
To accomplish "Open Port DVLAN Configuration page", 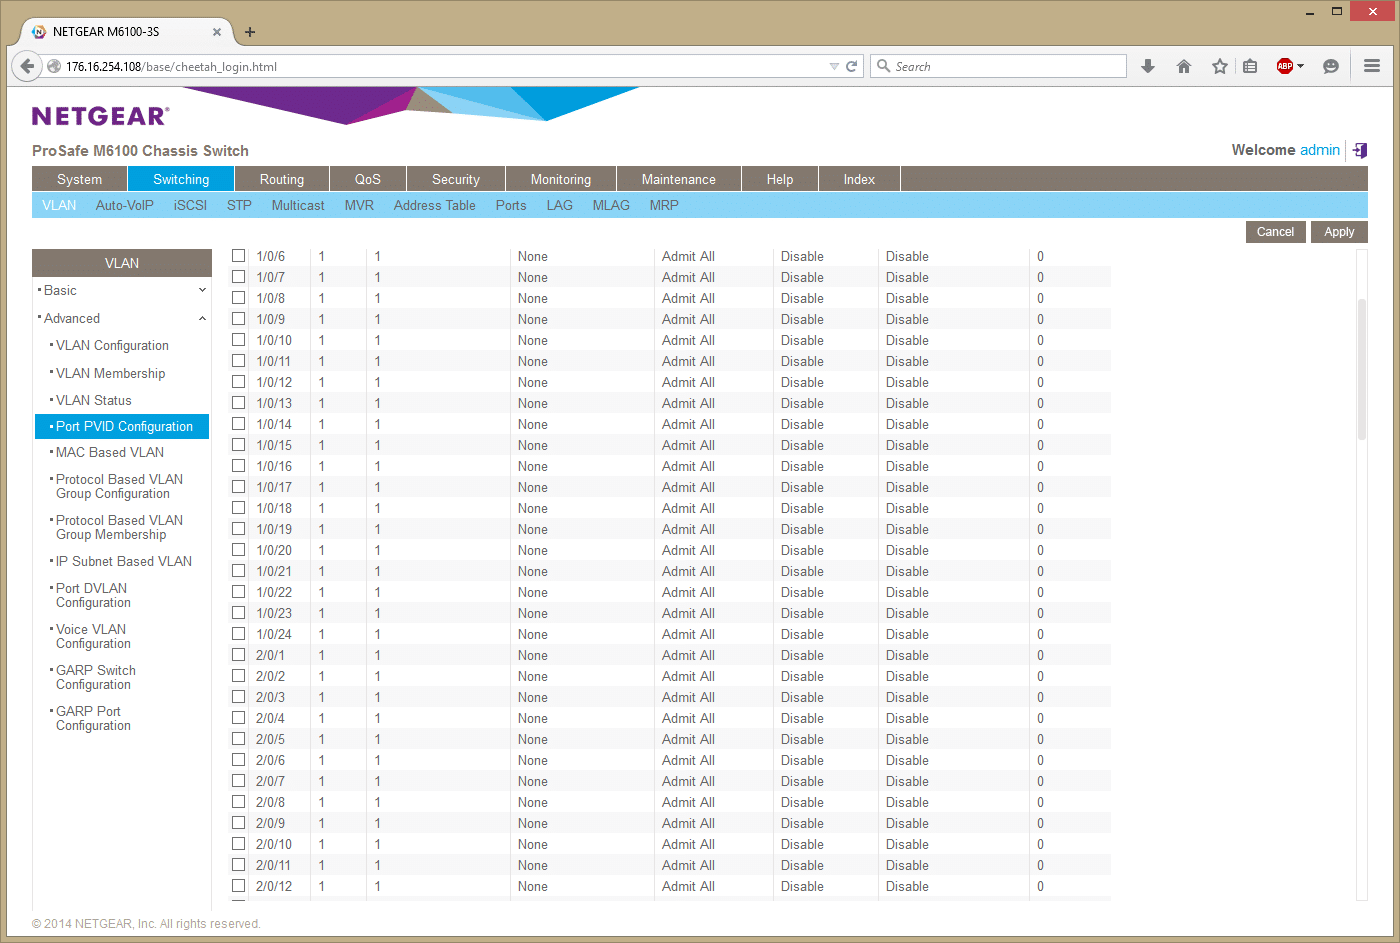I will pyautogui.click(x=93, y=595).
